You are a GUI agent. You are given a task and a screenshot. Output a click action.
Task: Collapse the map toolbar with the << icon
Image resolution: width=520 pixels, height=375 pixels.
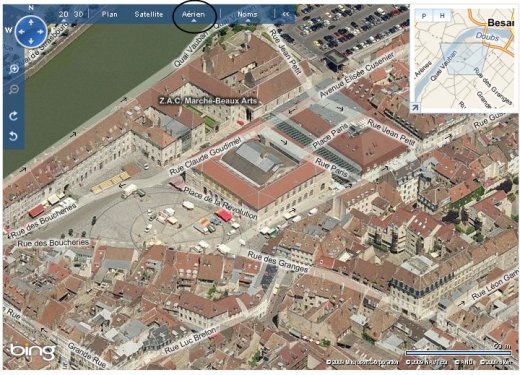[285, 14]
